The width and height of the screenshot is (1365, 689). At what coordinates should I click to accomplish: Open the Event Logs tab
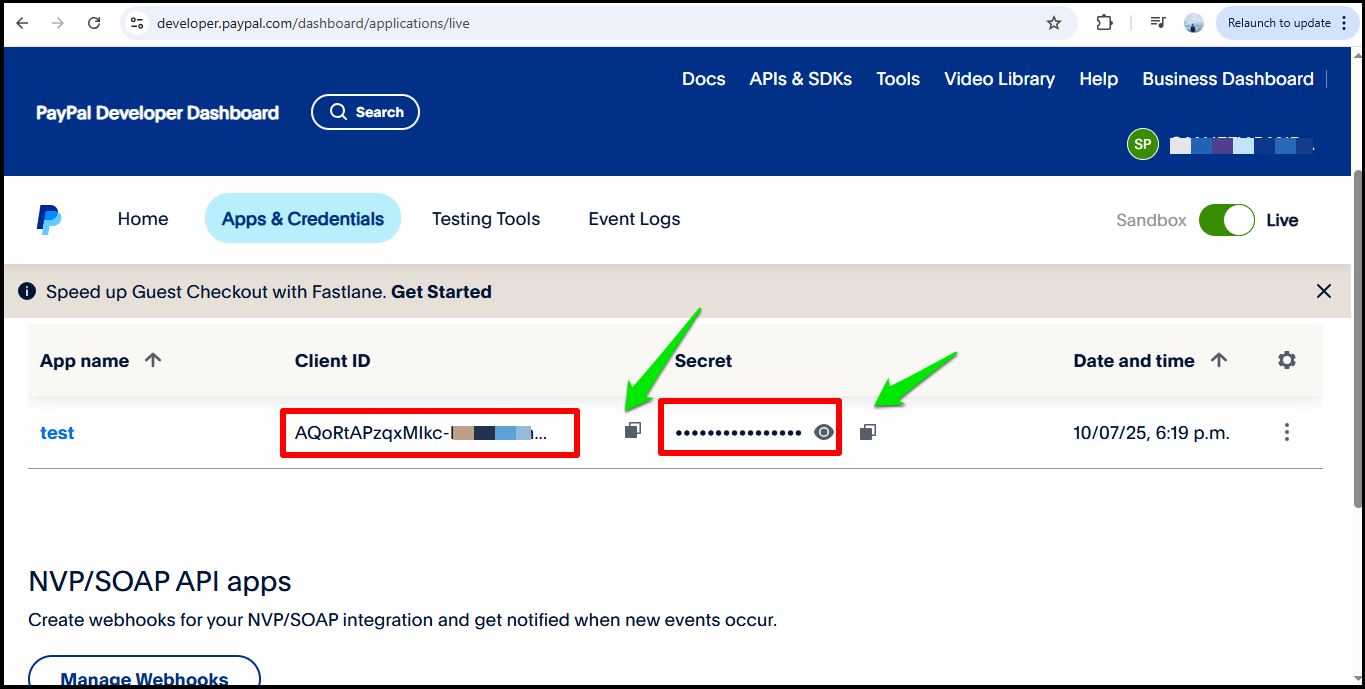pyautogui.click(x=634, y=219)
